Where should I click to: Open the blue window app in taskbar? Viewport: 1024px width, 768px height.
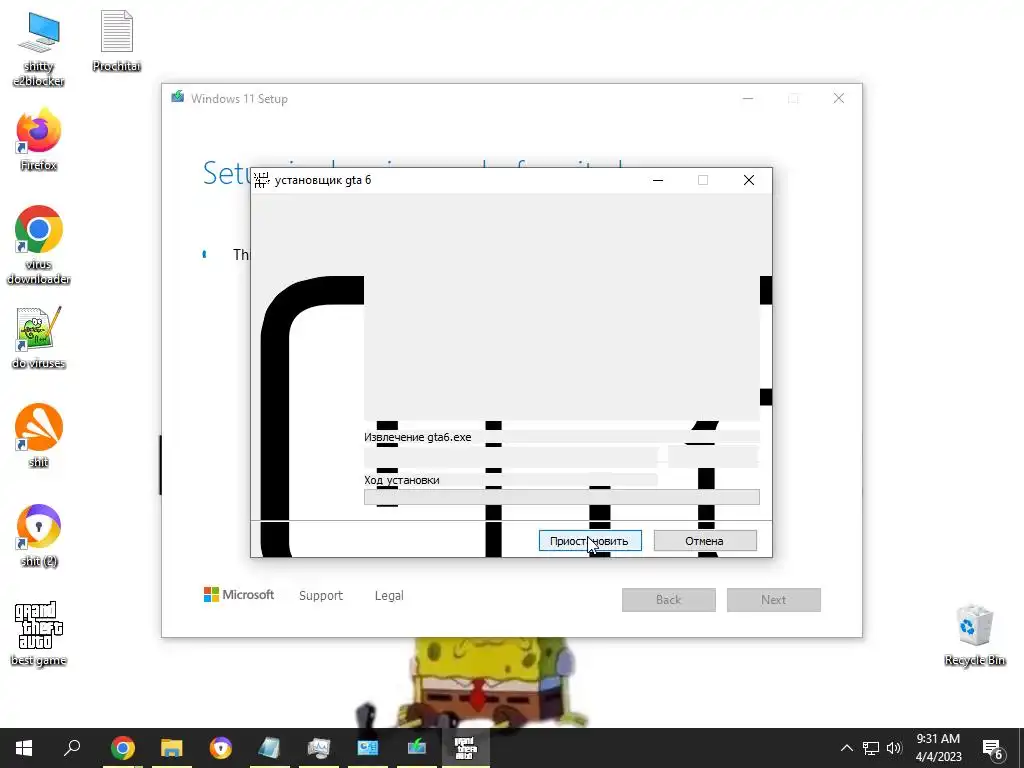(368, 748)
